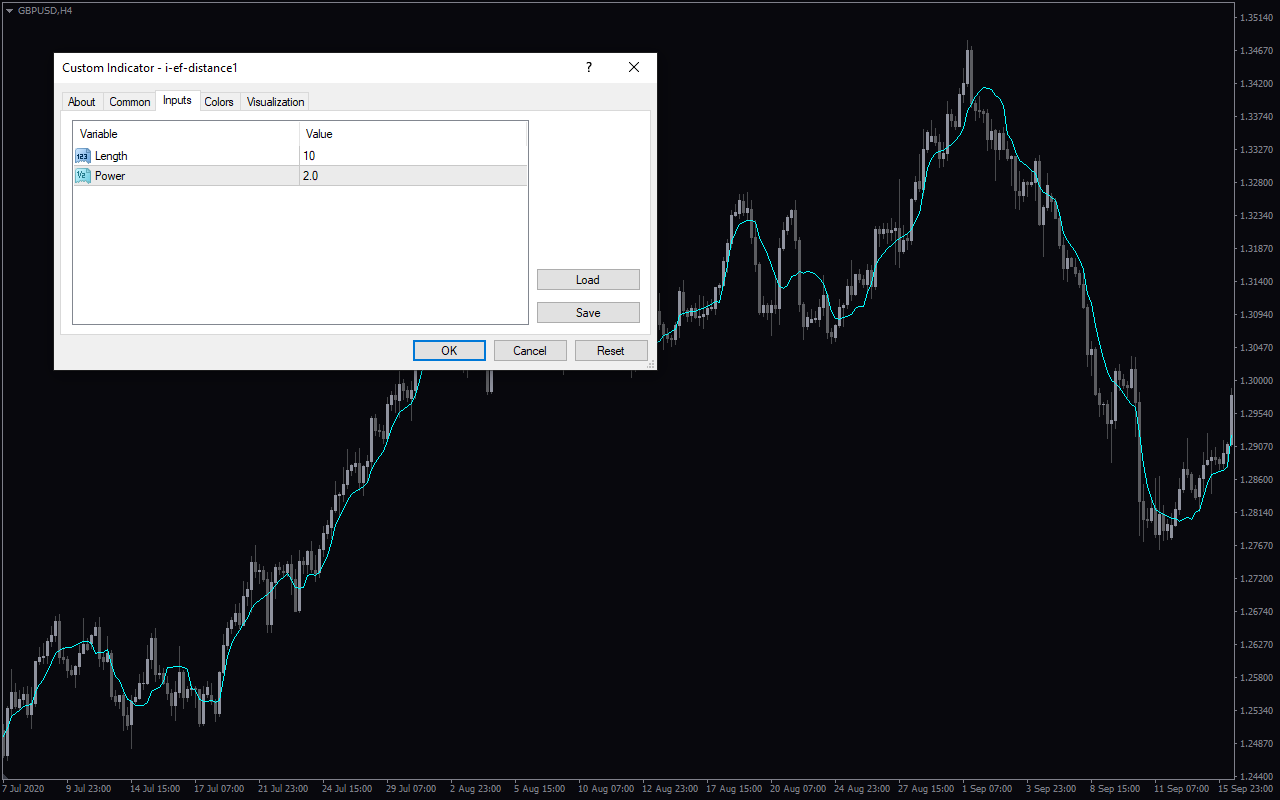
Task: Click the Power value 2.0
Action: [x=311, y=176]
